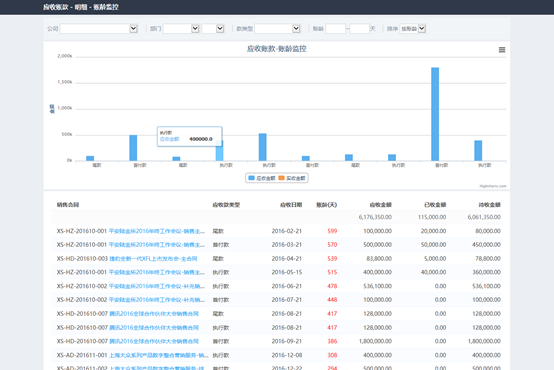
Task: Select total pending 6,061,350.00
Action: [x=484, y=217]
